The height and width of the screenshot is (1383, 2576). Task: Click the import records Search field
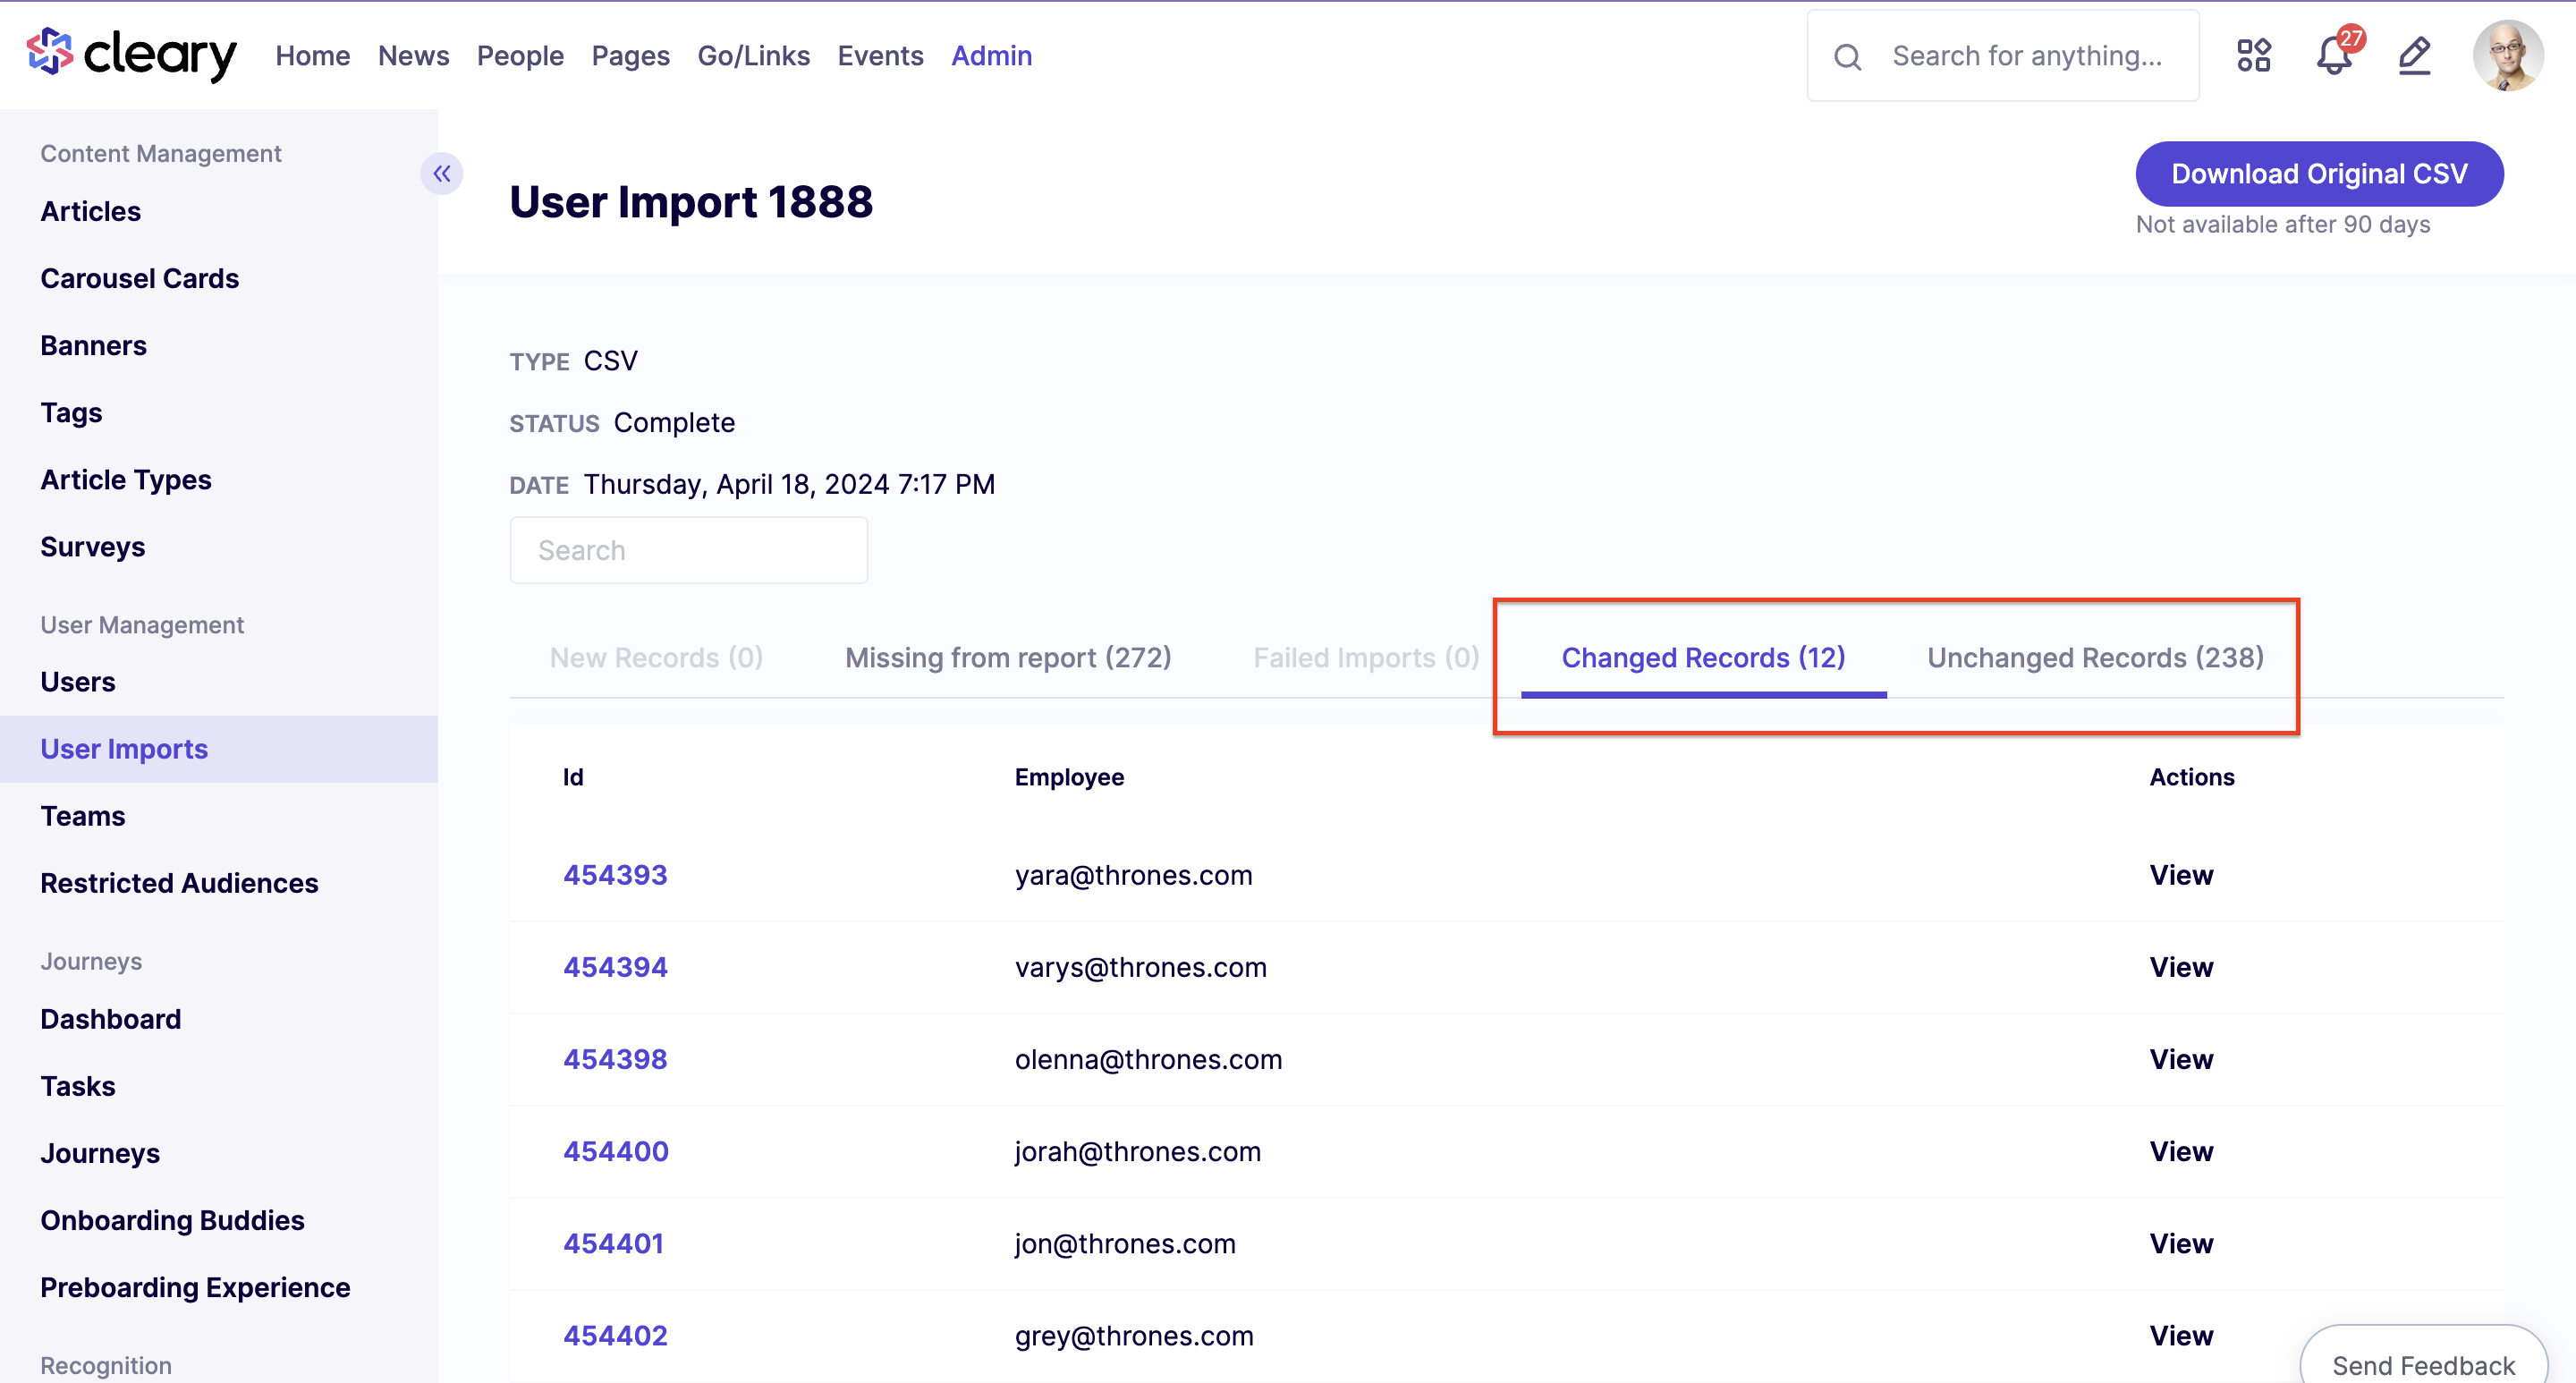tap(689, 550)
